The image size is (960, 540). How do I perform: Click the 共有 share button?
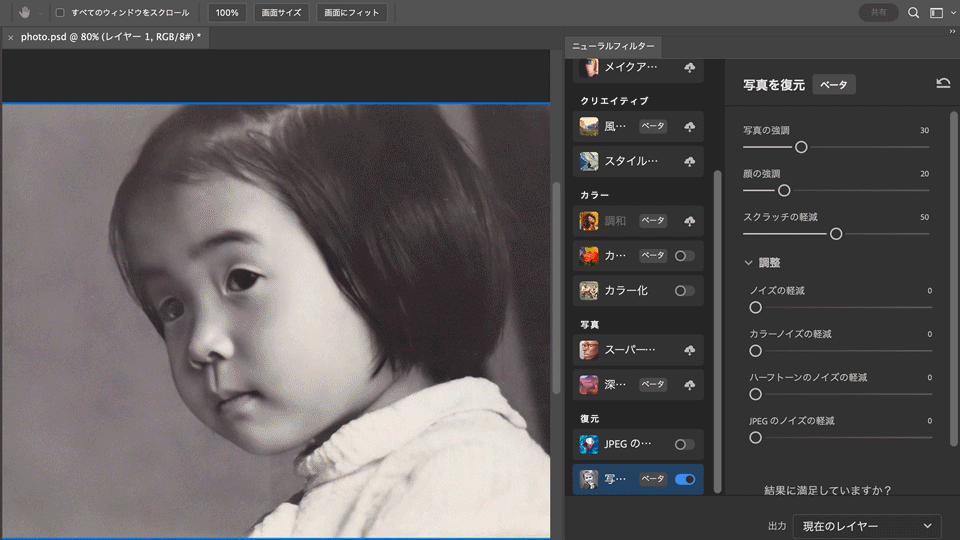[879, 13]
